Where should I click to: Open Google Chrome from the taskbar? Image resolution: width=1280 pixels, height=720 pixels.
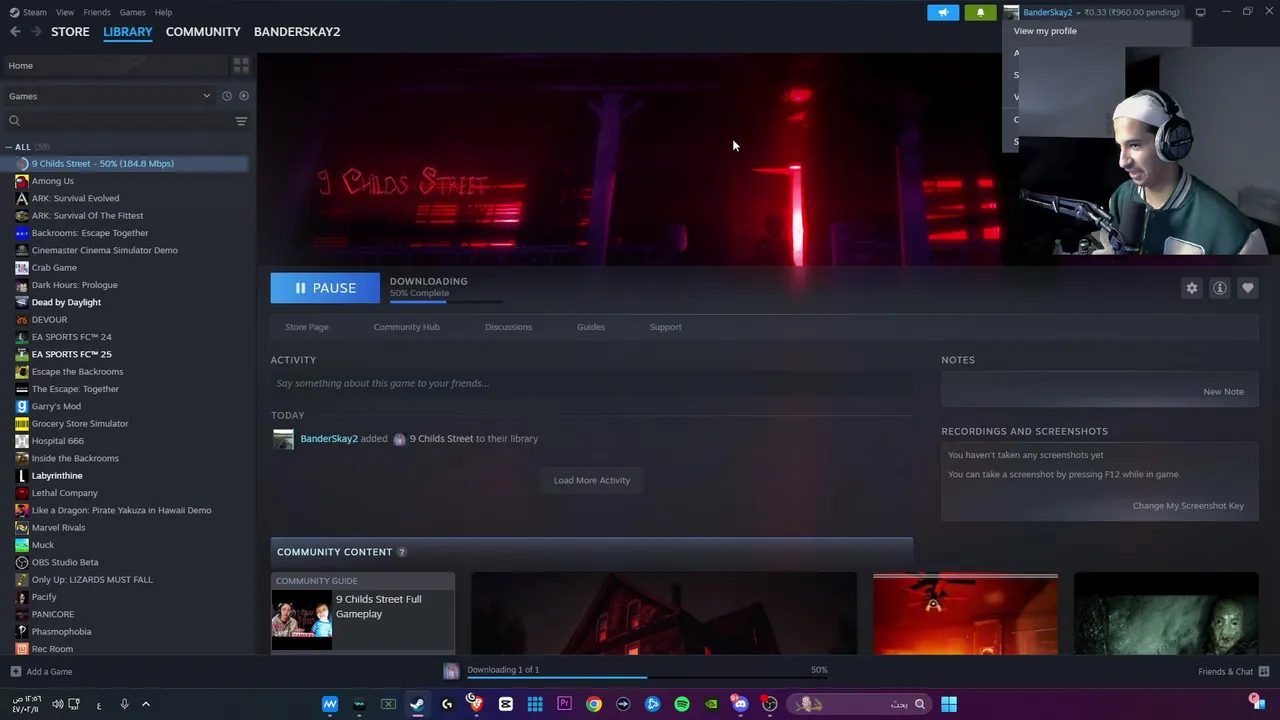[x=594, y=704]
